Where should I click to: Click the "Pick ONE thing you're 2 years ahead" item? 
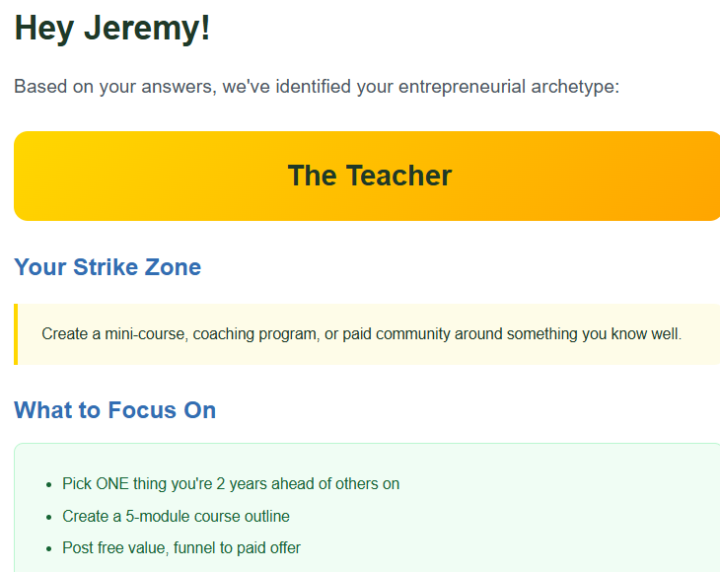231,484
